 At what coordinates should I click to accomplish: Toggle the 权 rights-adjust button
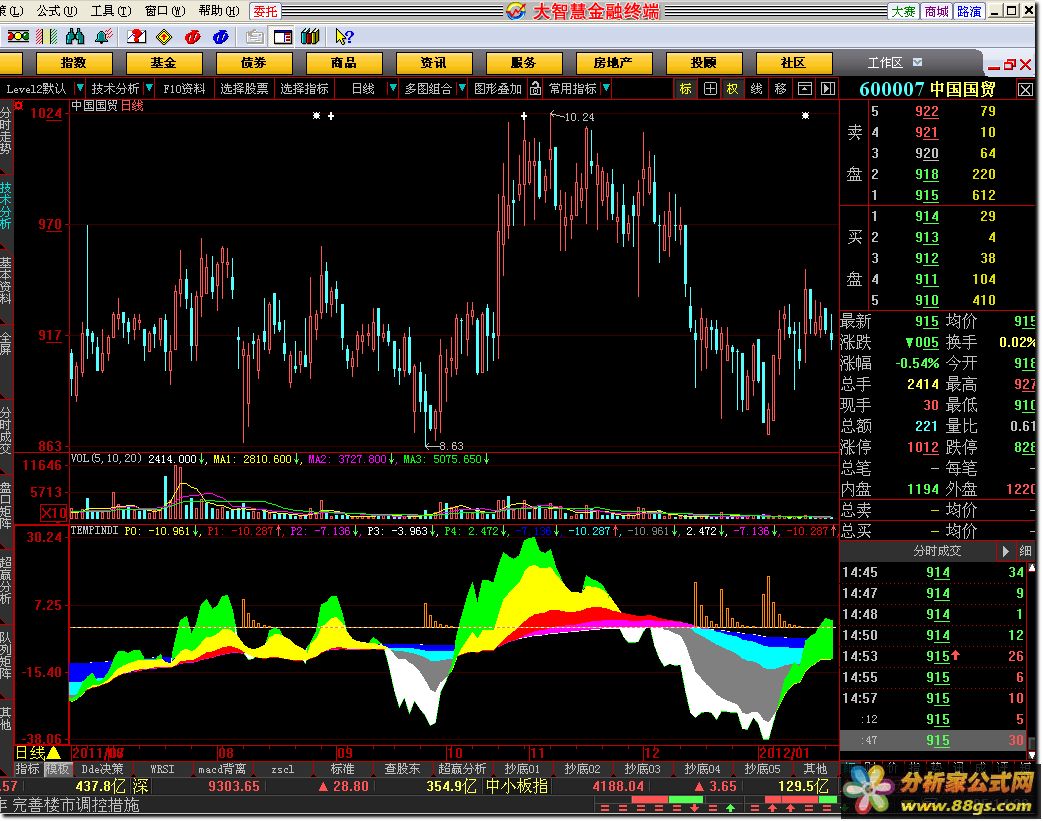732,88
